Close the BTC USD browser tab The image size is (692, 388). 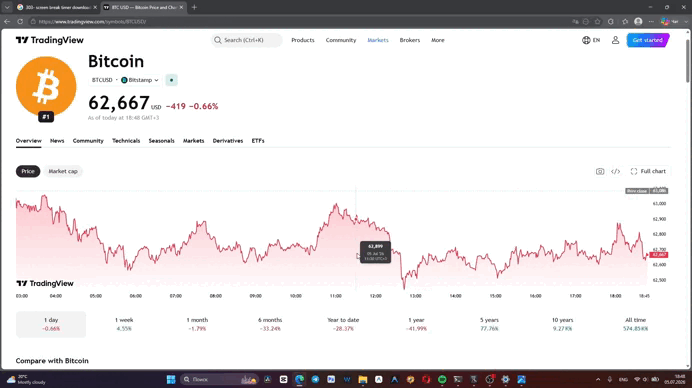tap(181, 7)
